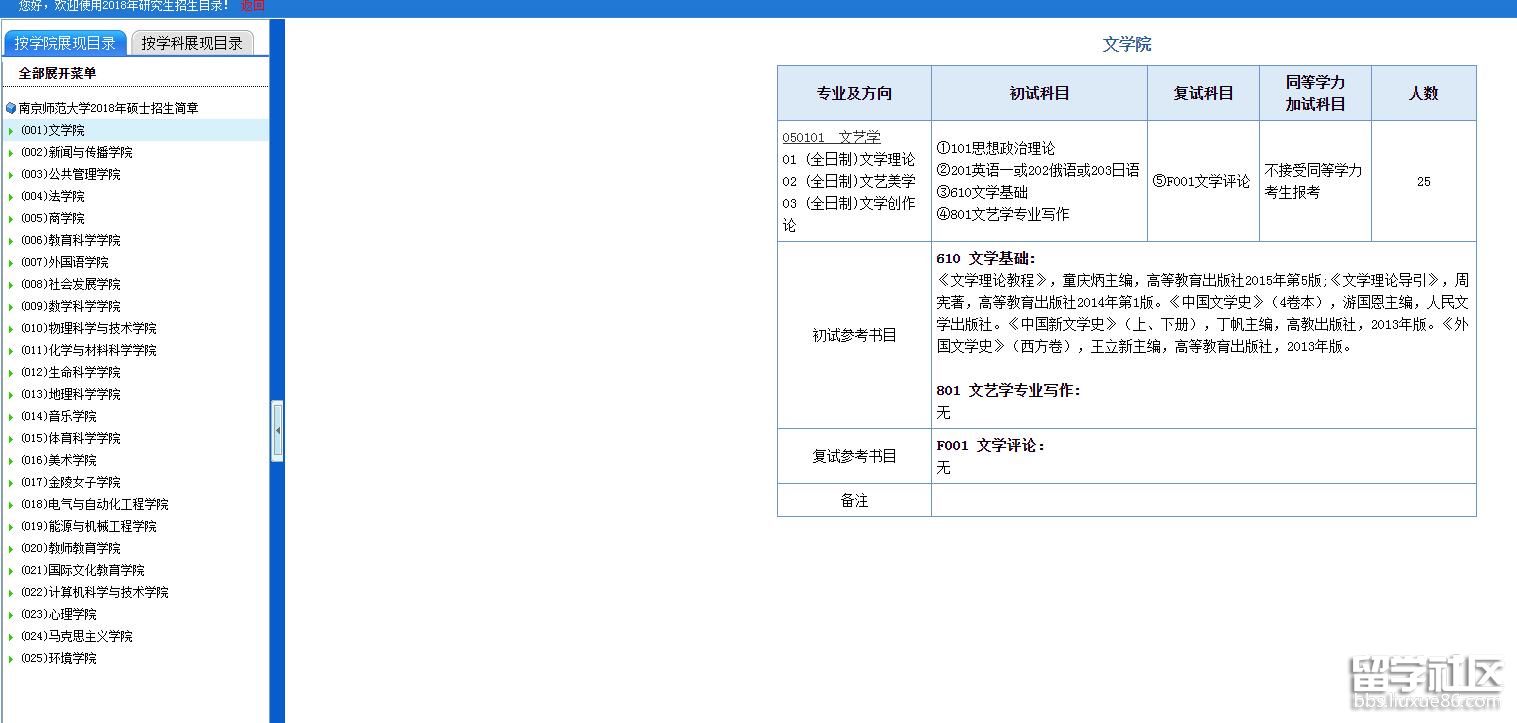
Task: Select (020)教师教育学院 in the tree
Action: click(70, 548)
